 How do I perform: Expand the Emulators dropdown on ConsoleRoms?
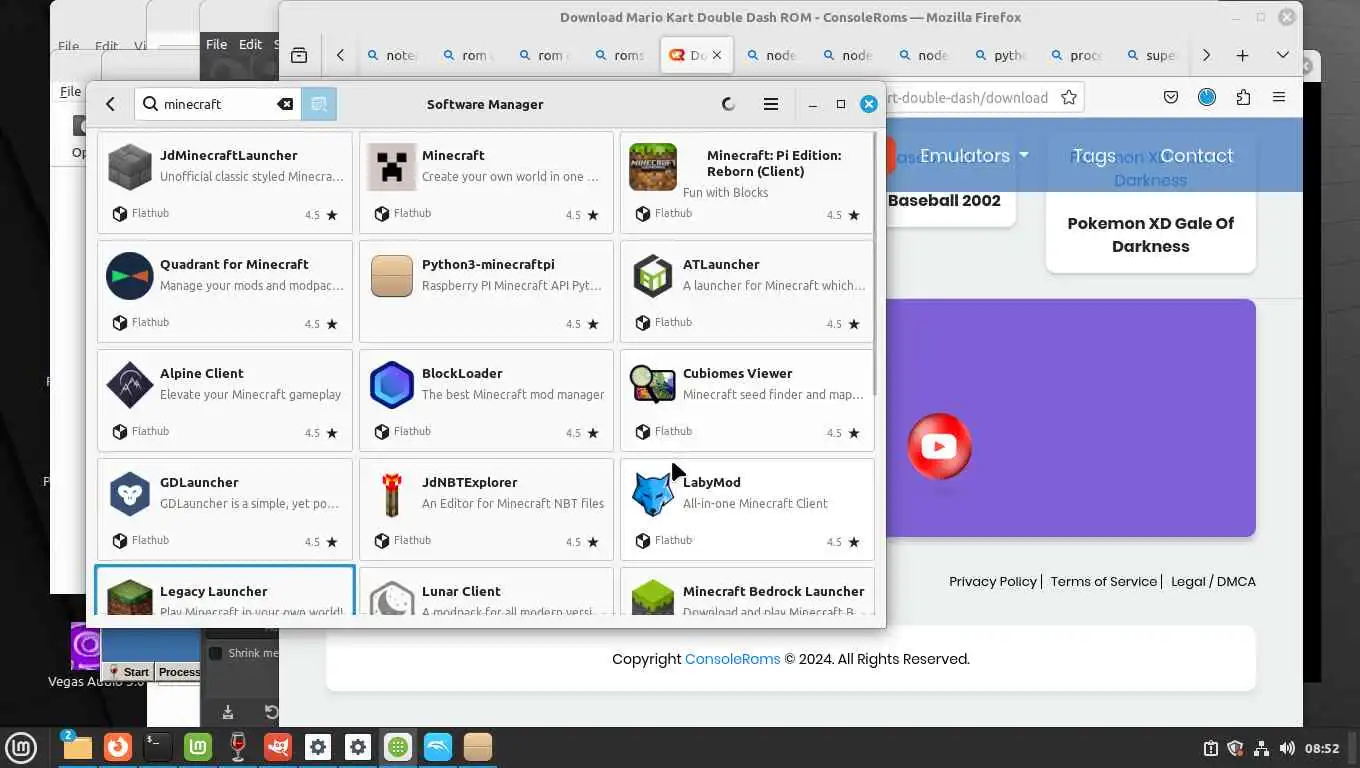coord(974,155)
